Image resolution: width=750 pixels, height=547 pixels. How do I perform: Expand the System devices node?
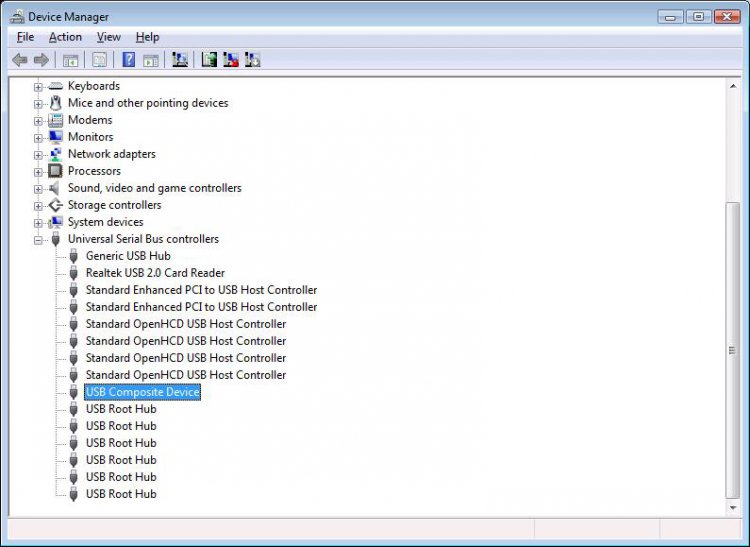click(x=38, y=223)
